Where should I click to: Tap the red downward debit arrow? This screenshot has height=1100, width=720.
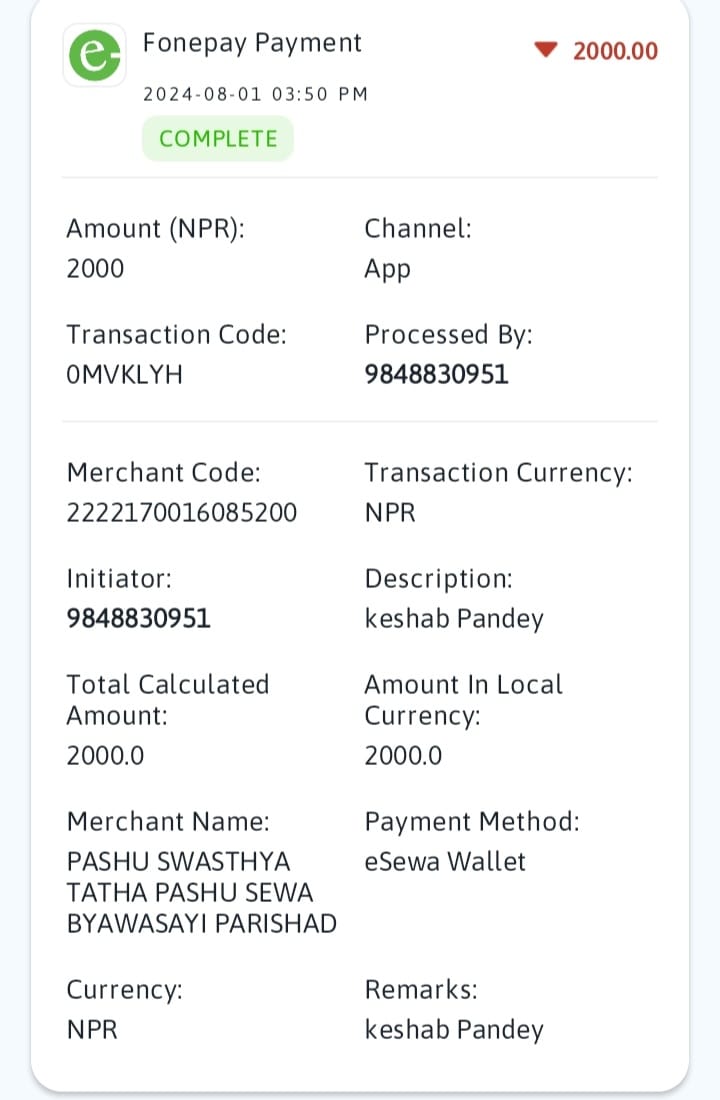point(545,50)
